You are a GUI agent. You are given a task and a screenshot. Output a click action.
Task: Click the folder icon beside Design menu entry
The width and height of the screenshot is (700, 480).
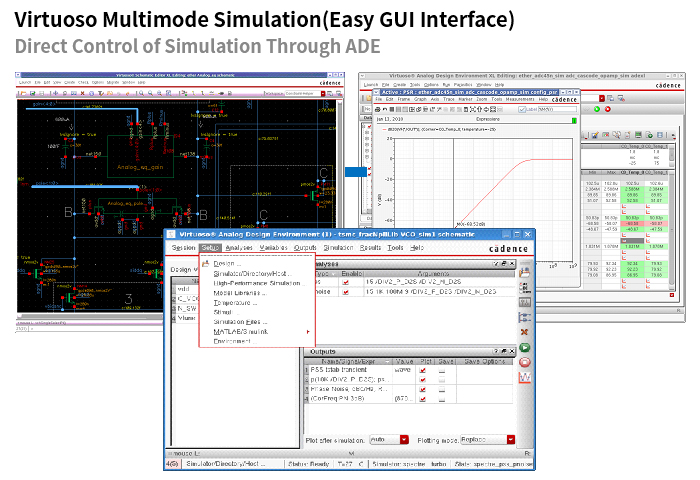(206, 263)
